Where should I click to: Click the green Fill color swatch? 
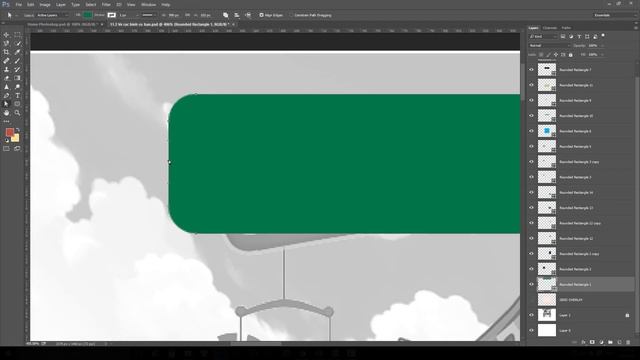click(x=88, y=15)
